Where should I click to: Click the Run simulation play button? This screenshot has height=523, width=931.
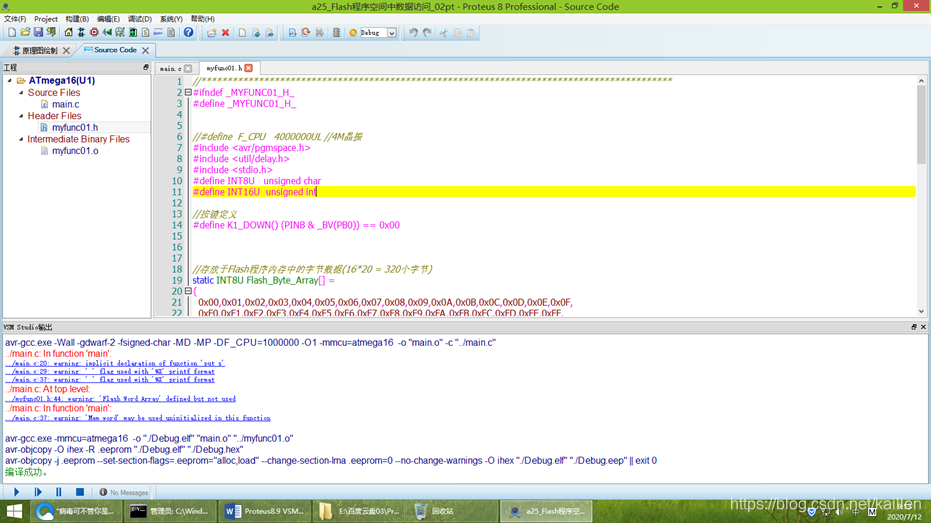coord(17,492)
